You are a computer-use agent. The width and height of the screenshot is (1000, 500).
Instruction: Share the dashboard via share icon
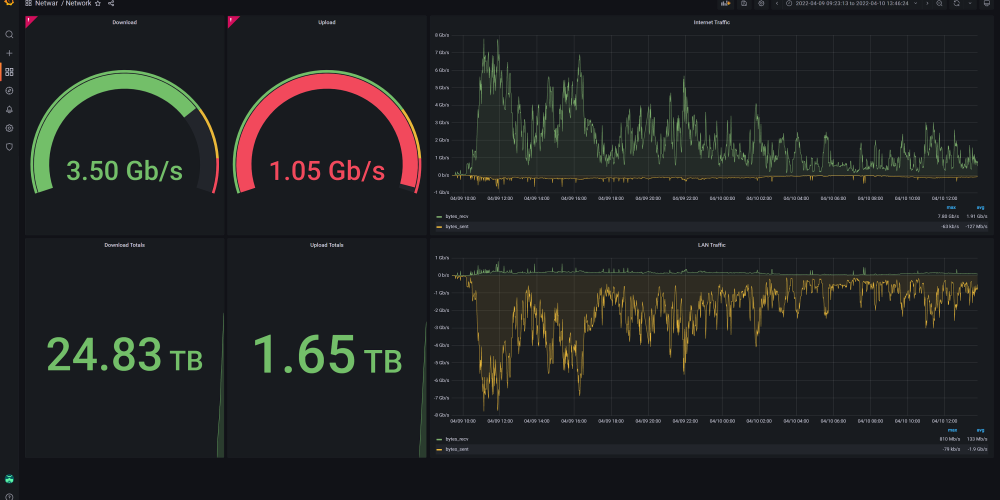tap(111, 4)
